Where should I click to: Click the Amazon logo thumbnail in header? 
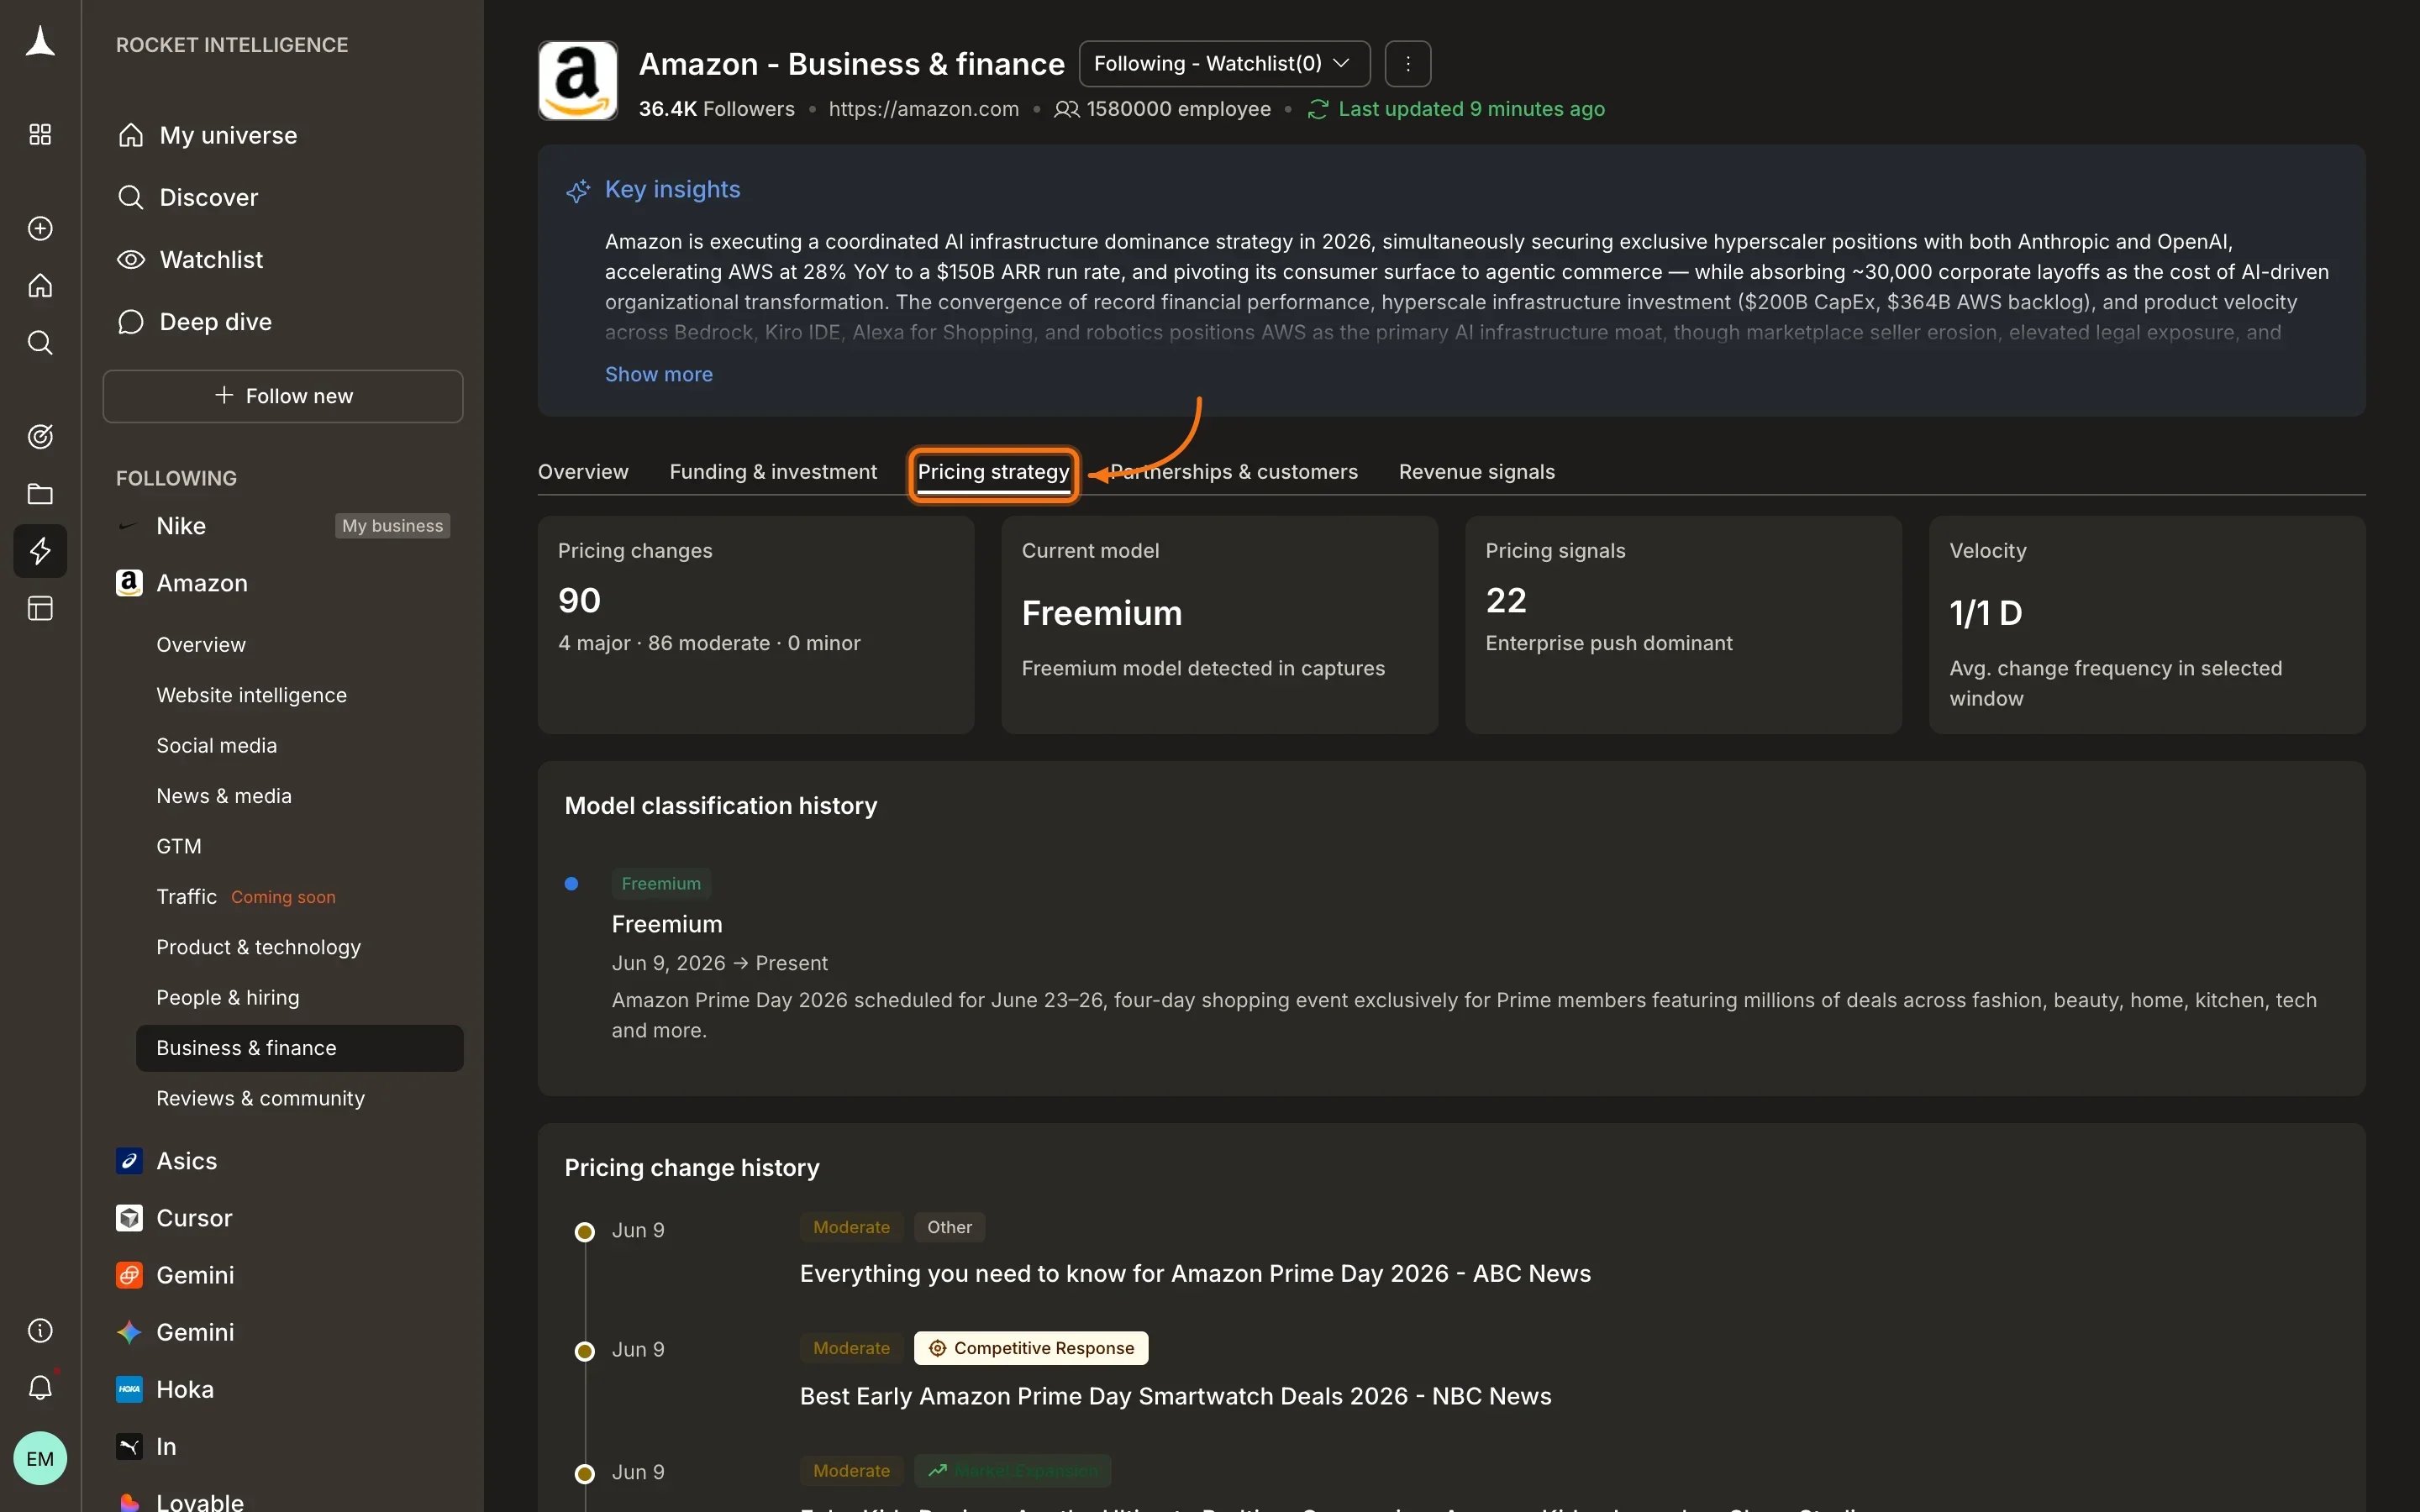(578, 81)
